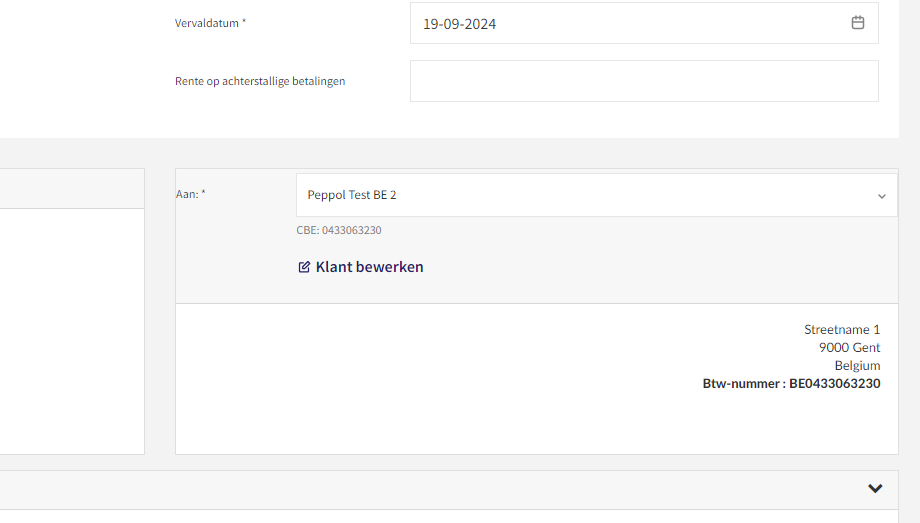Click the CBE: 0433063230 text
The image size is (920, 523).
click(x=339, y=230)
